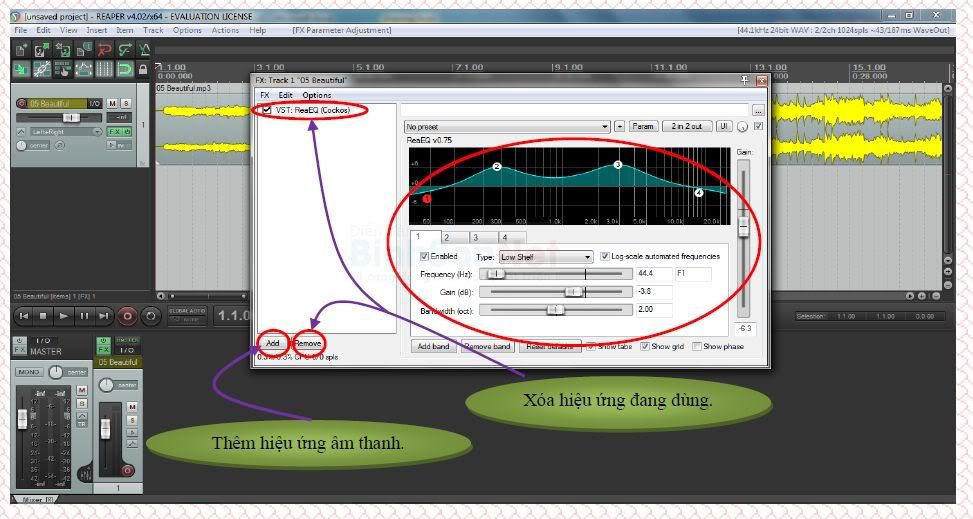The image size is (973, 519).
Task: Toggle the lock icon in main toolbar
Action: coord(144,70)
